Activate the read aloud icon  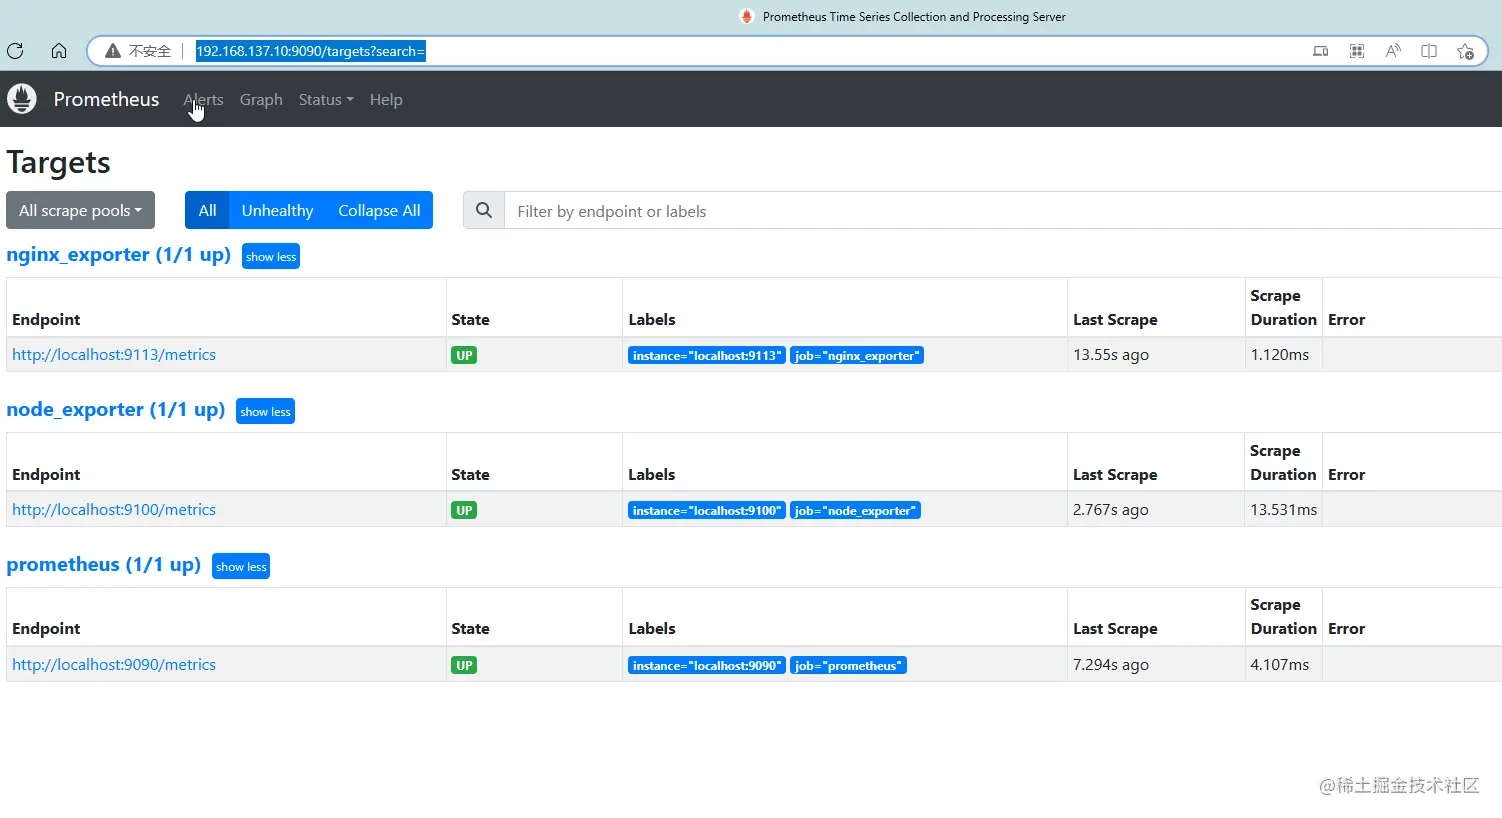pos(1393,51)
